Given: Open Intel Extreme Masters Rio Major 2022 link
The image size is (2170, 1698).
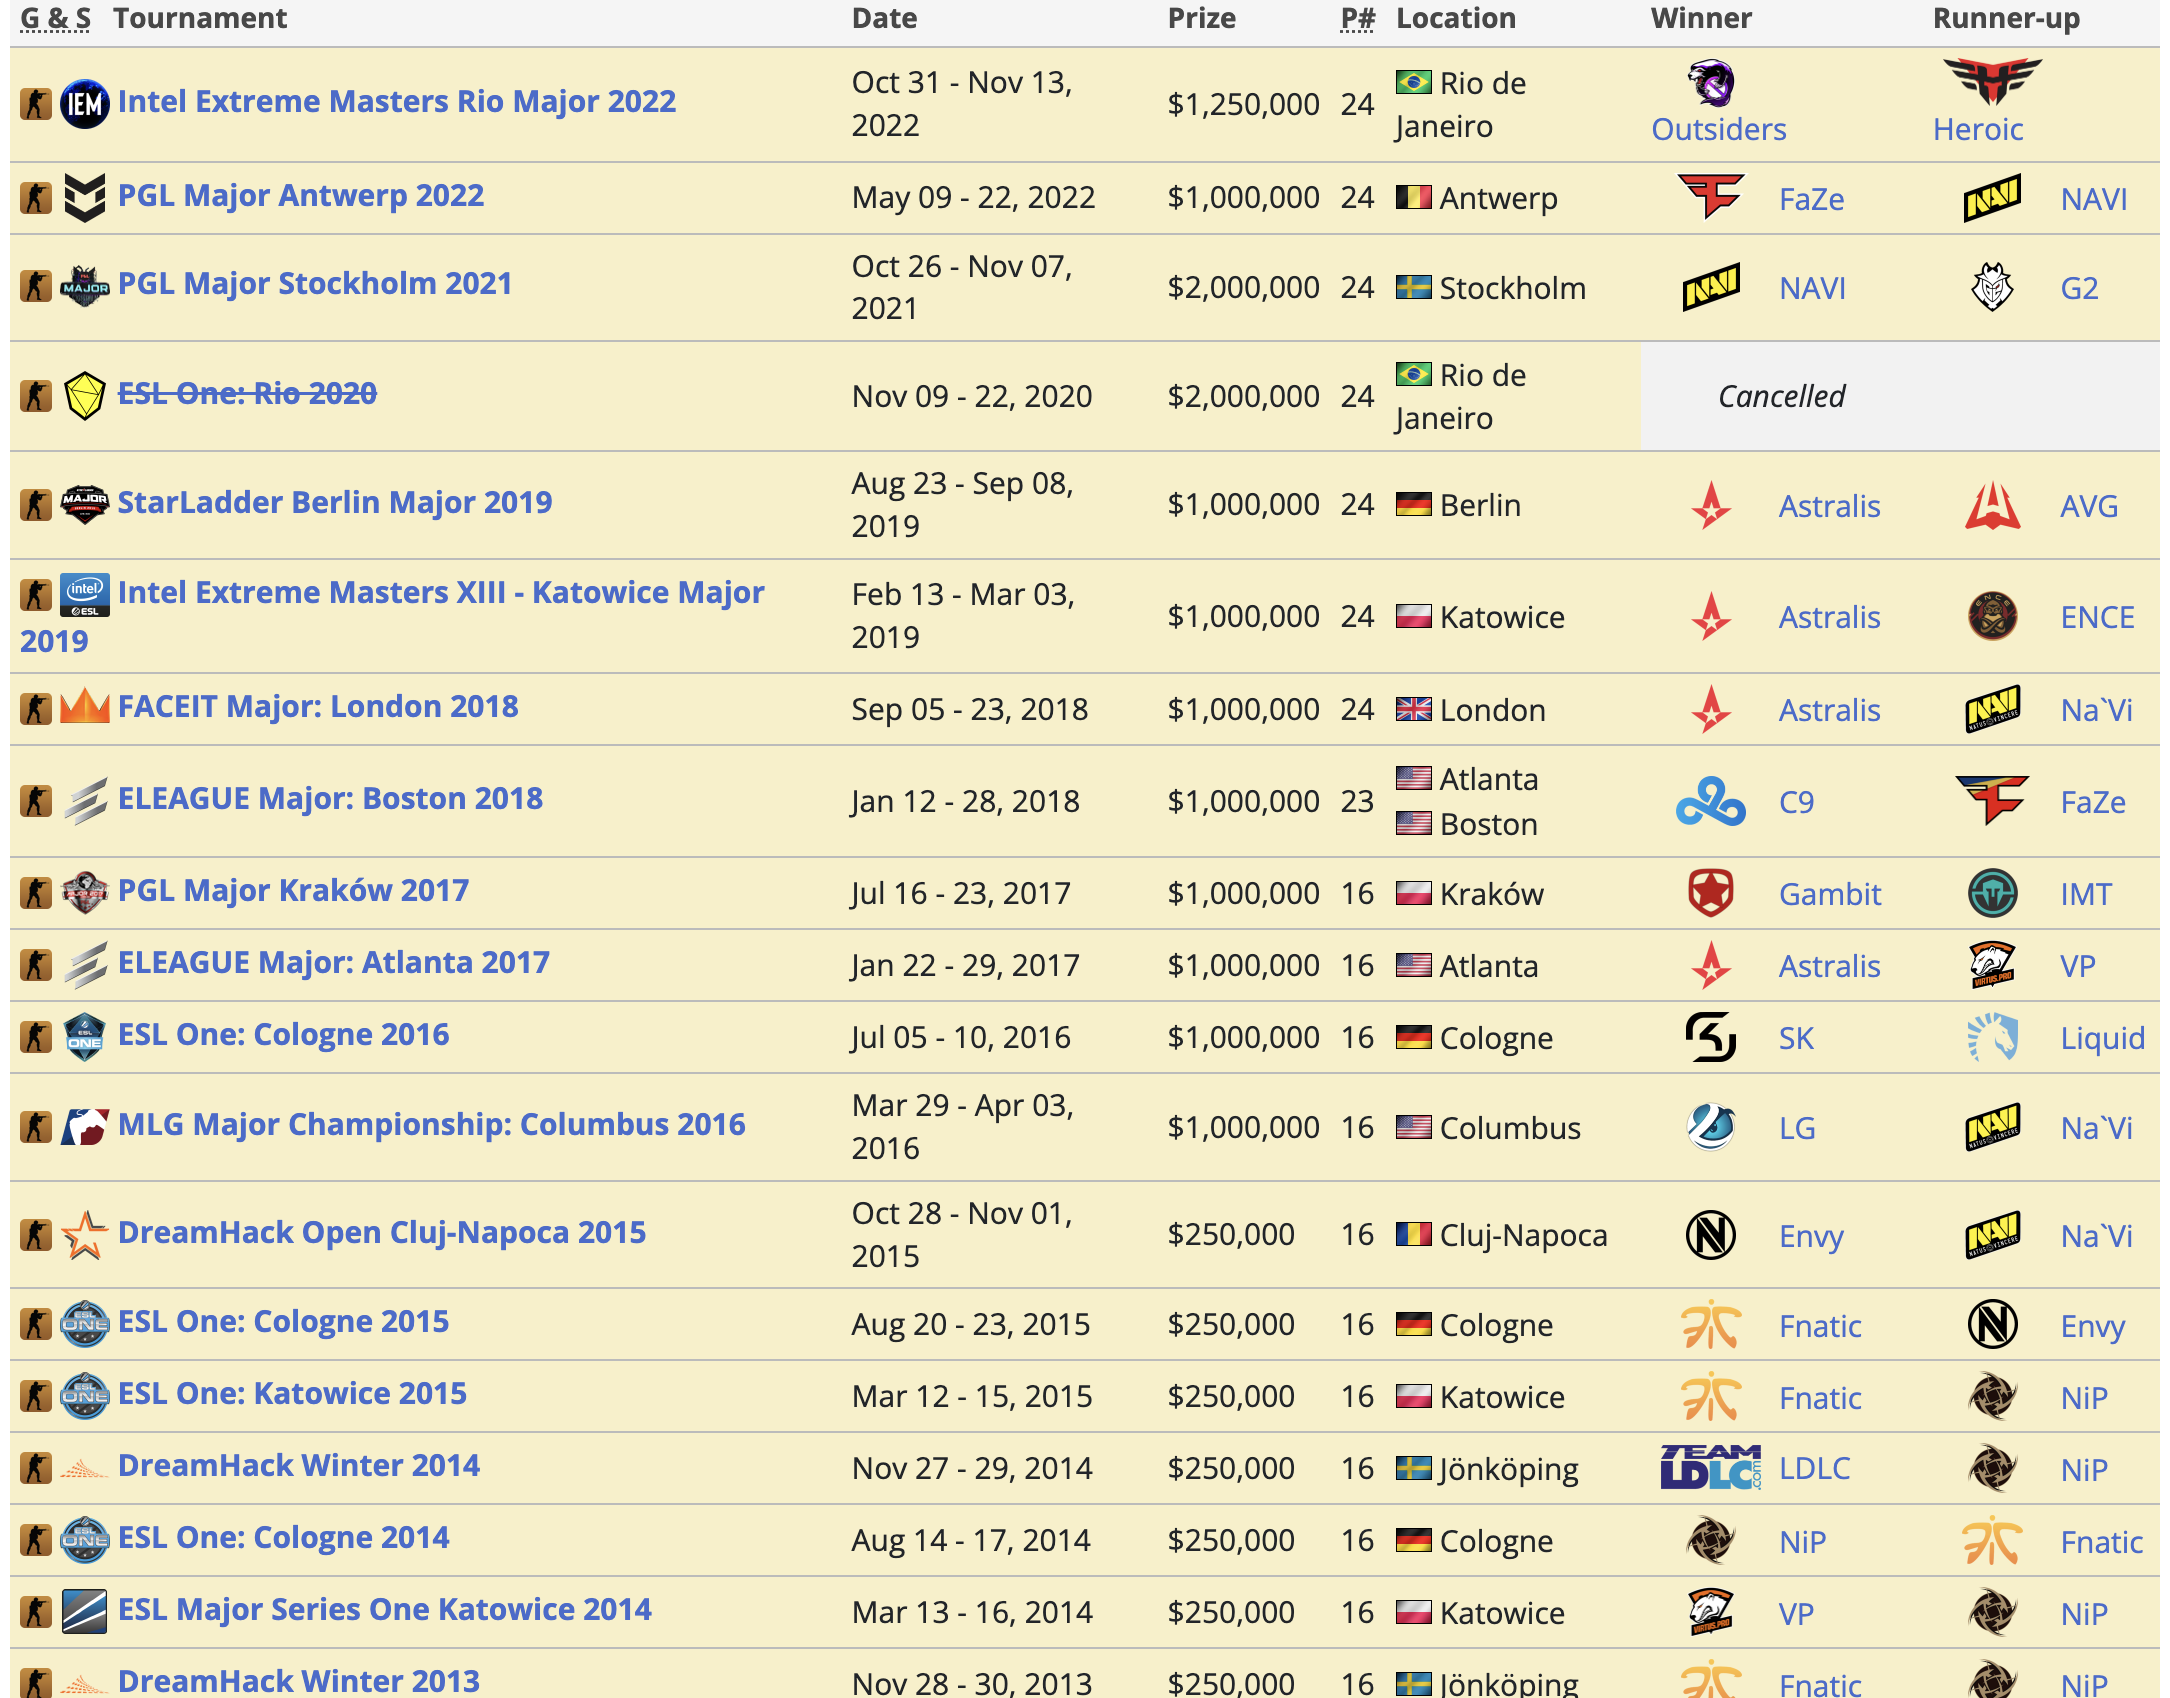Looking at the screenshot, I should 397,101.
